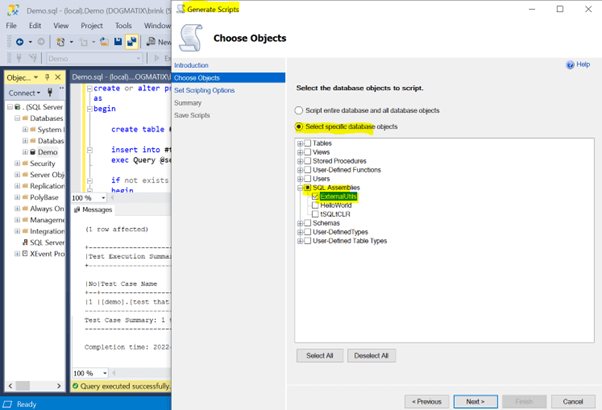
Task: Expand the User-Defined Table Types node
Action: click(x=300, y=241)
